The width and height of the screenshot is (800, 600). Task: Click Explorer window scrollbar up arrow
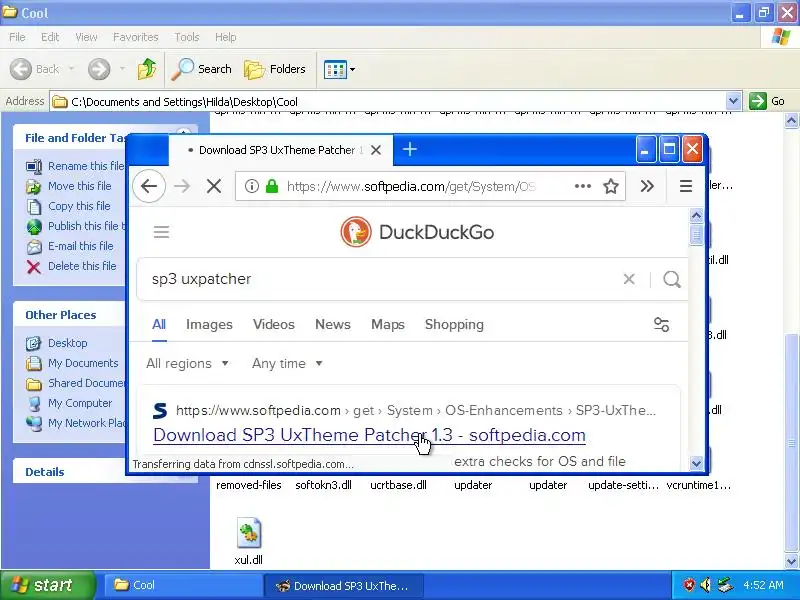click(x=791, y=121)
